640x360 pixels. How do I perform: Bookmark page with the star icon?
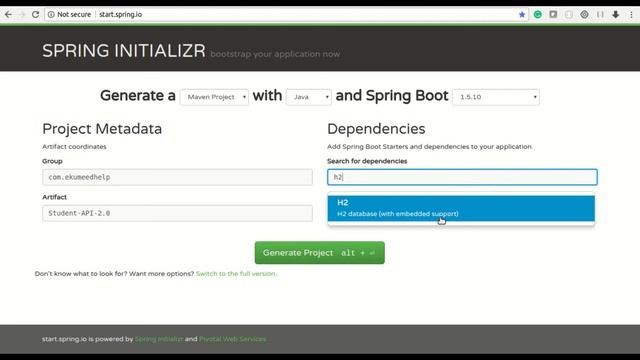tap(522, 14)
